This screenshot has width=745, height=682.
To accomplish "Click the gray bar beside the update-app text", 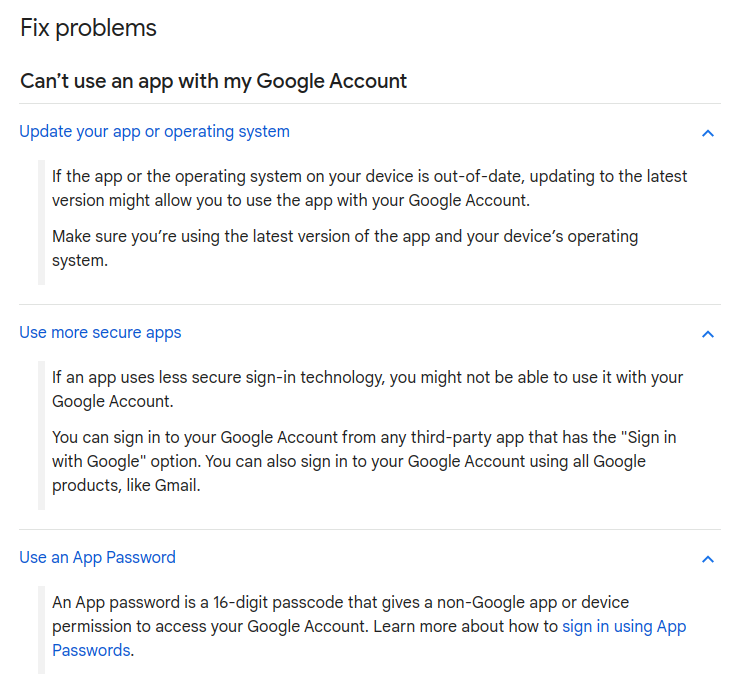I will click(x=41, y=221).
